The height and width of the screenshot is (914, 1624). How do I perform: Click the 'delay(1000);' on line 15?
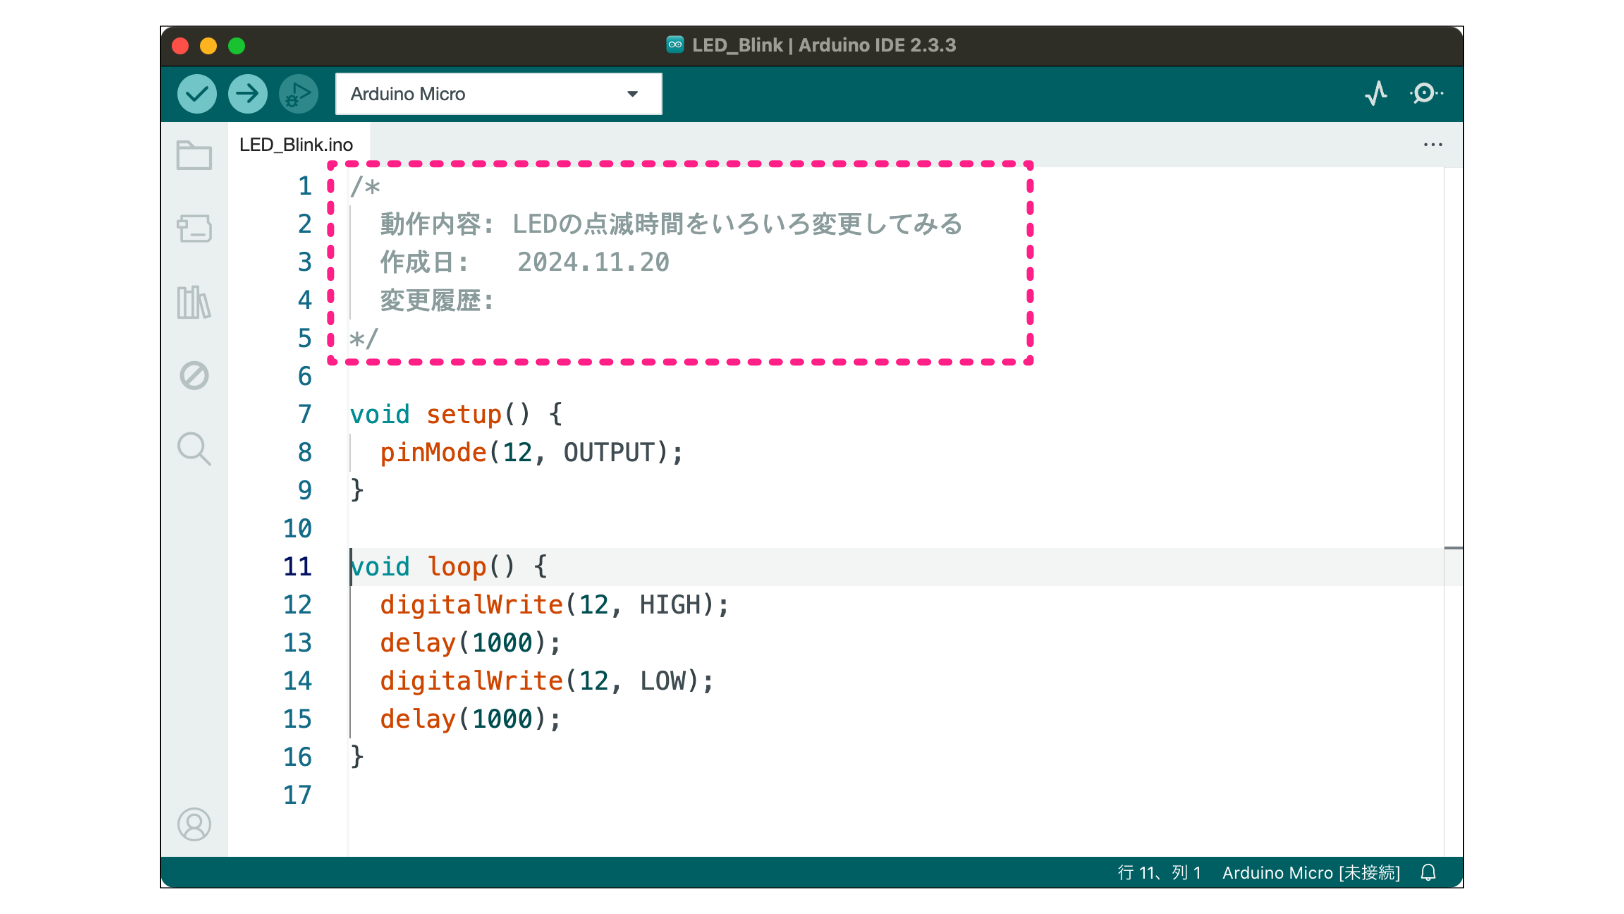pos(470,719)
